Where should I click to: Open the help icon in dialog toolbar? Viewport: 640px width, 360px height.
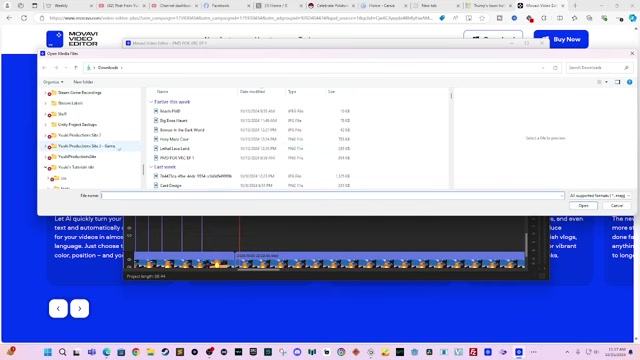630,82
